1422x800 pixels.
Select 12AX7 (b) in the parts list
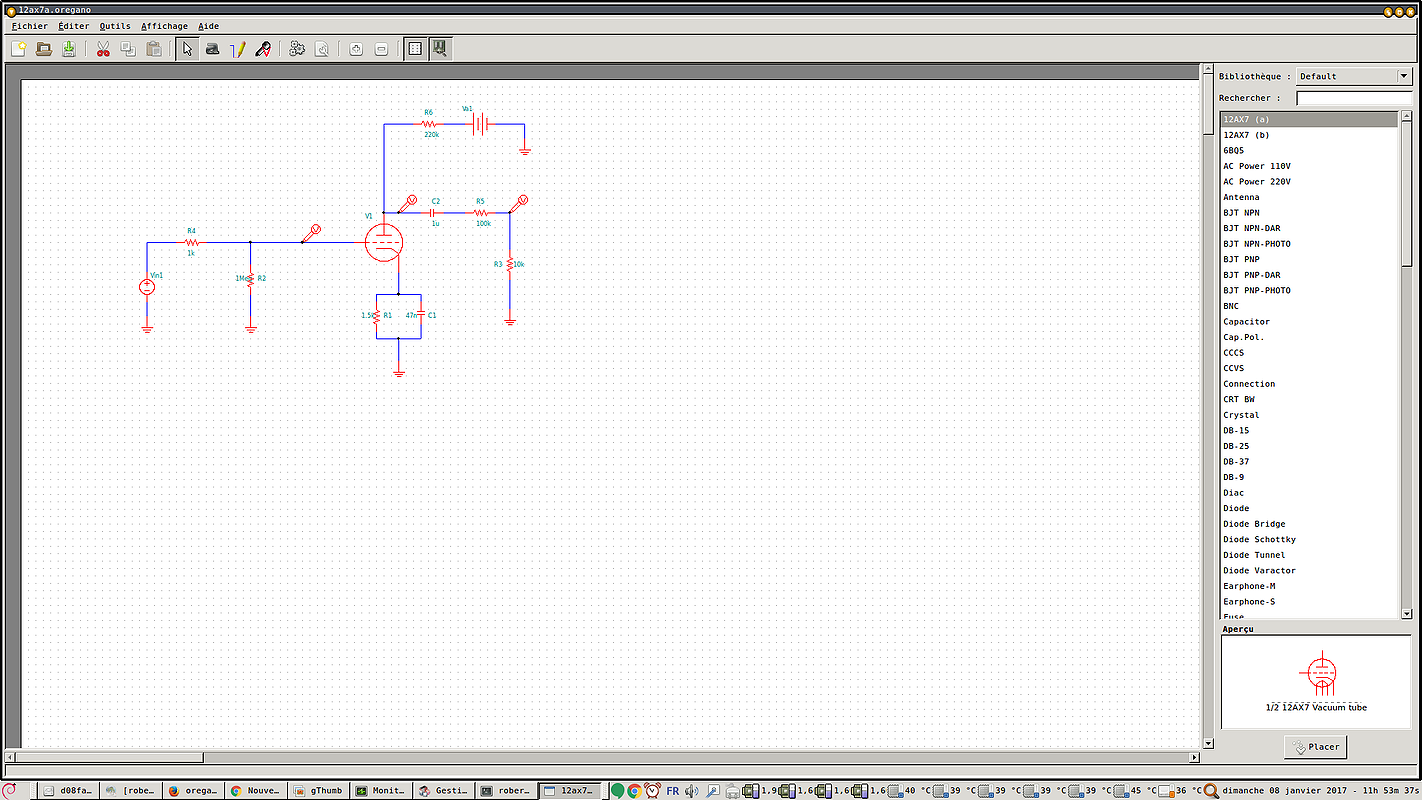1308,135
